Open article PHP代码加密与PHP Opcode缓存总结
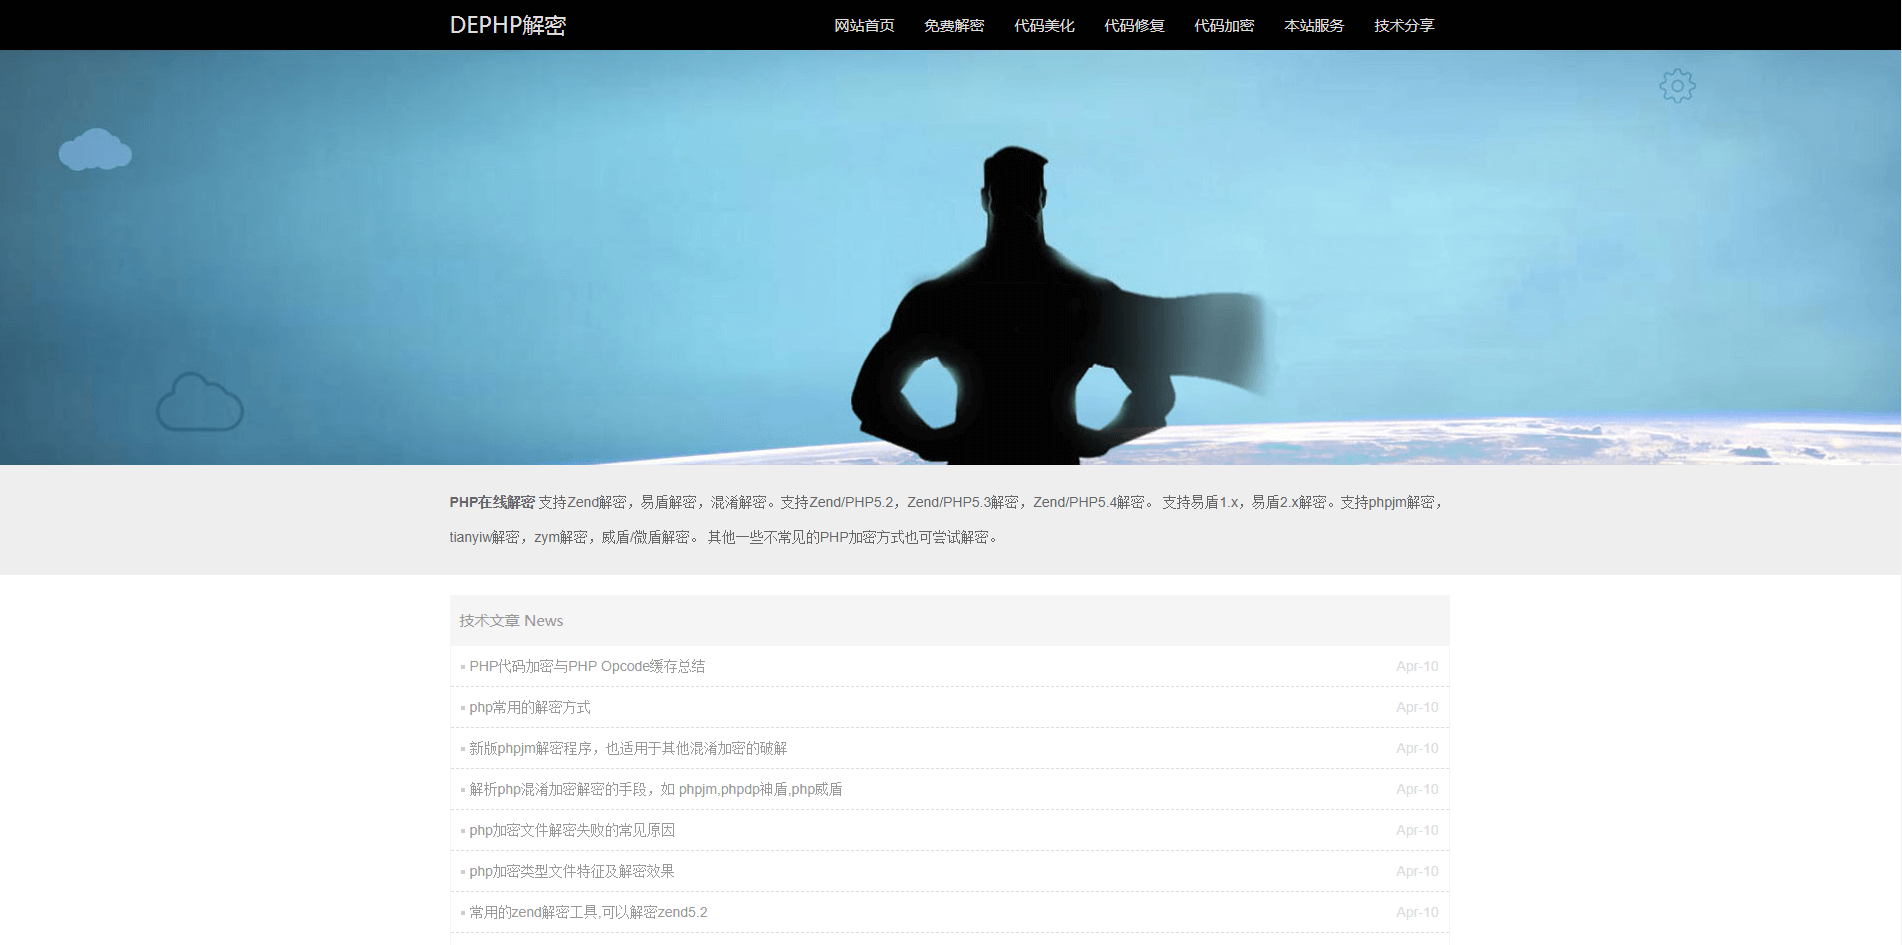Image resolution: width=1902 pixels, height=945 pixels. coord(587,666)
